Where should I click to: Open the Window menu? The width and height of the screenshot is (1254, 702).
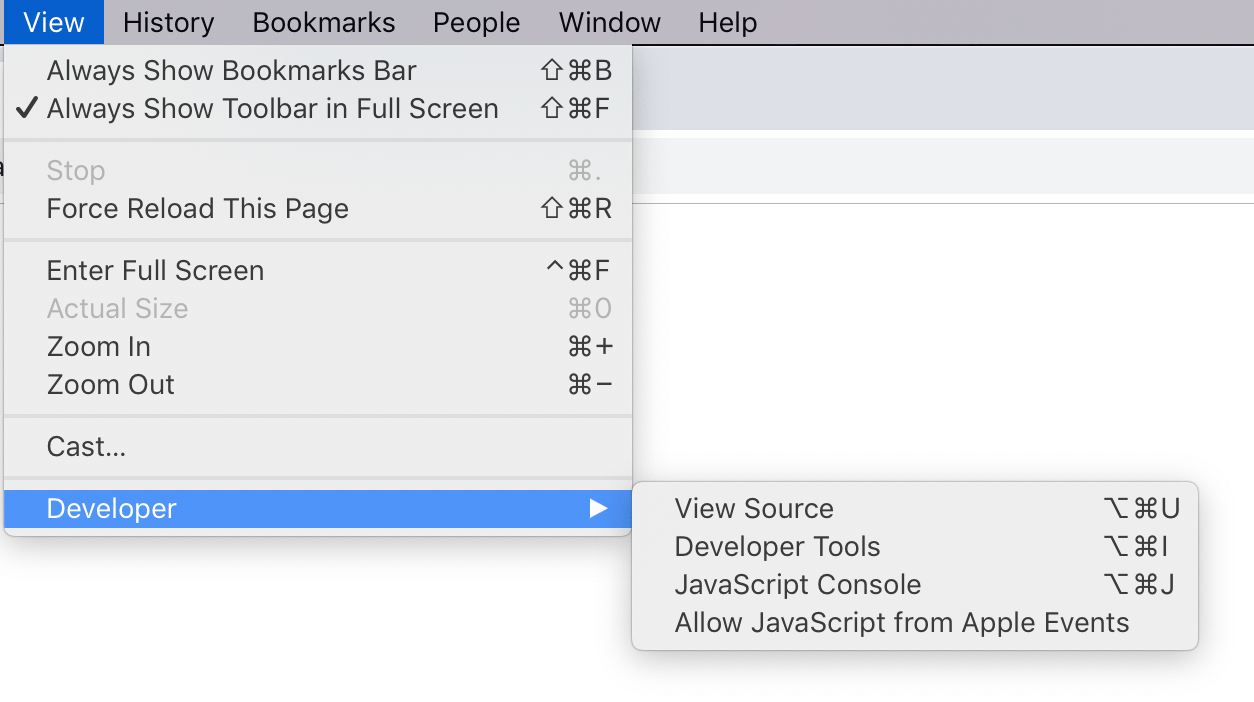click(609, 22)
